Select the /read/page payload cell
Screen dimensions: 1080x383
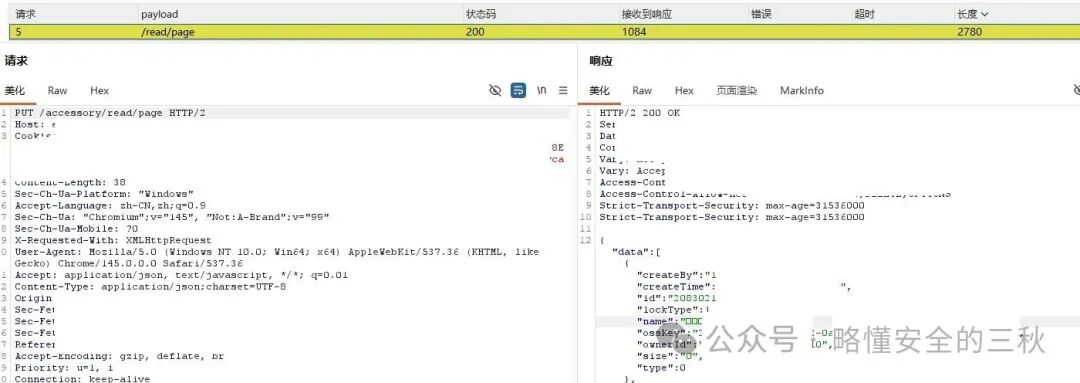(x=167, y=32)
